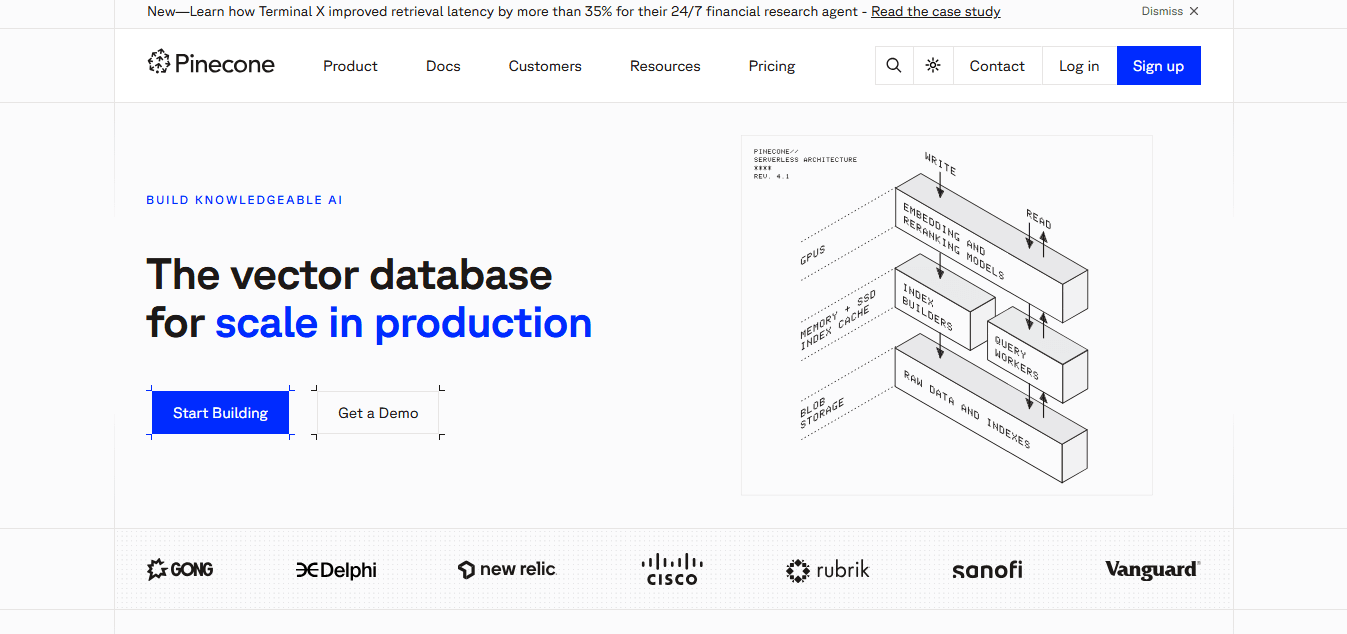Click the Log in button
This screenshot has width=1347, height=634.
(x=1079, y=66)
